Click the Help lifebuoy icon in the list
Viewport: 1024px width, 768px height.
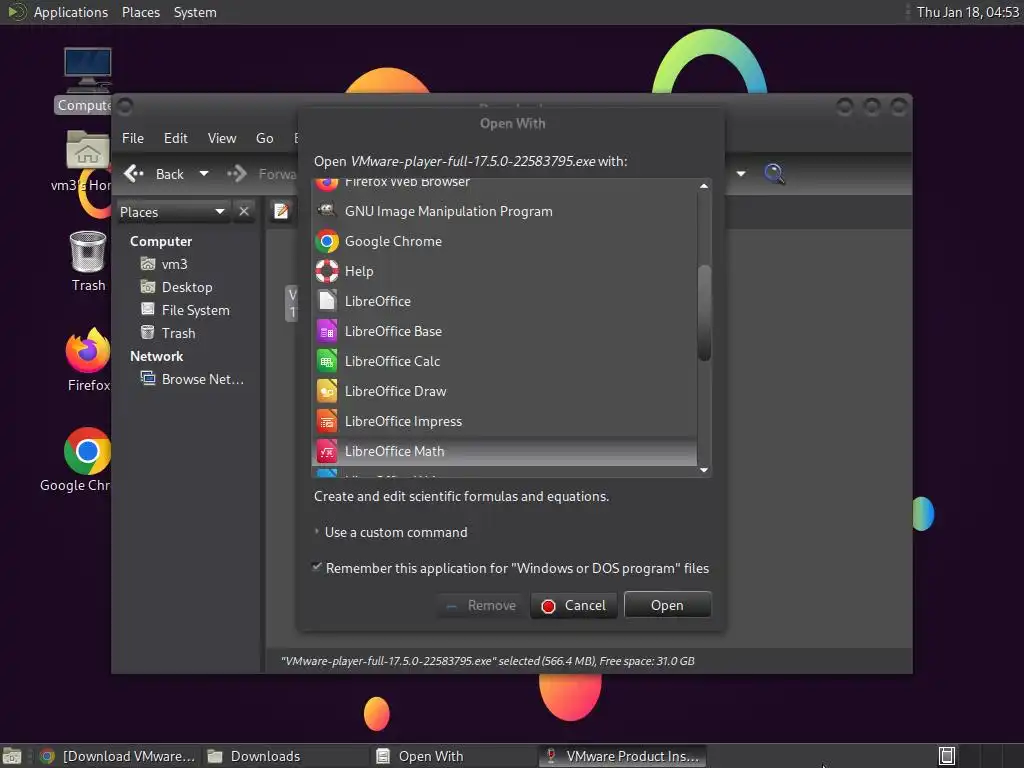coord(327,271)
